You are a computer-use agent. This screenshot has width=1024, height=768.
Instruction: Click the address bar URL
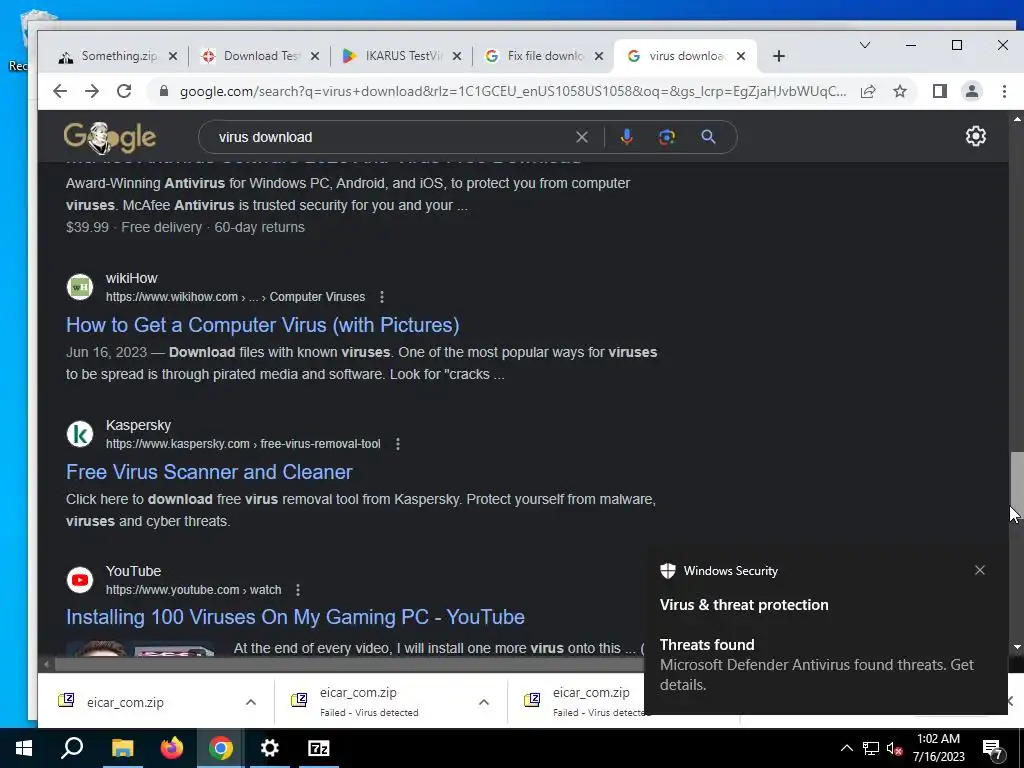513,91
